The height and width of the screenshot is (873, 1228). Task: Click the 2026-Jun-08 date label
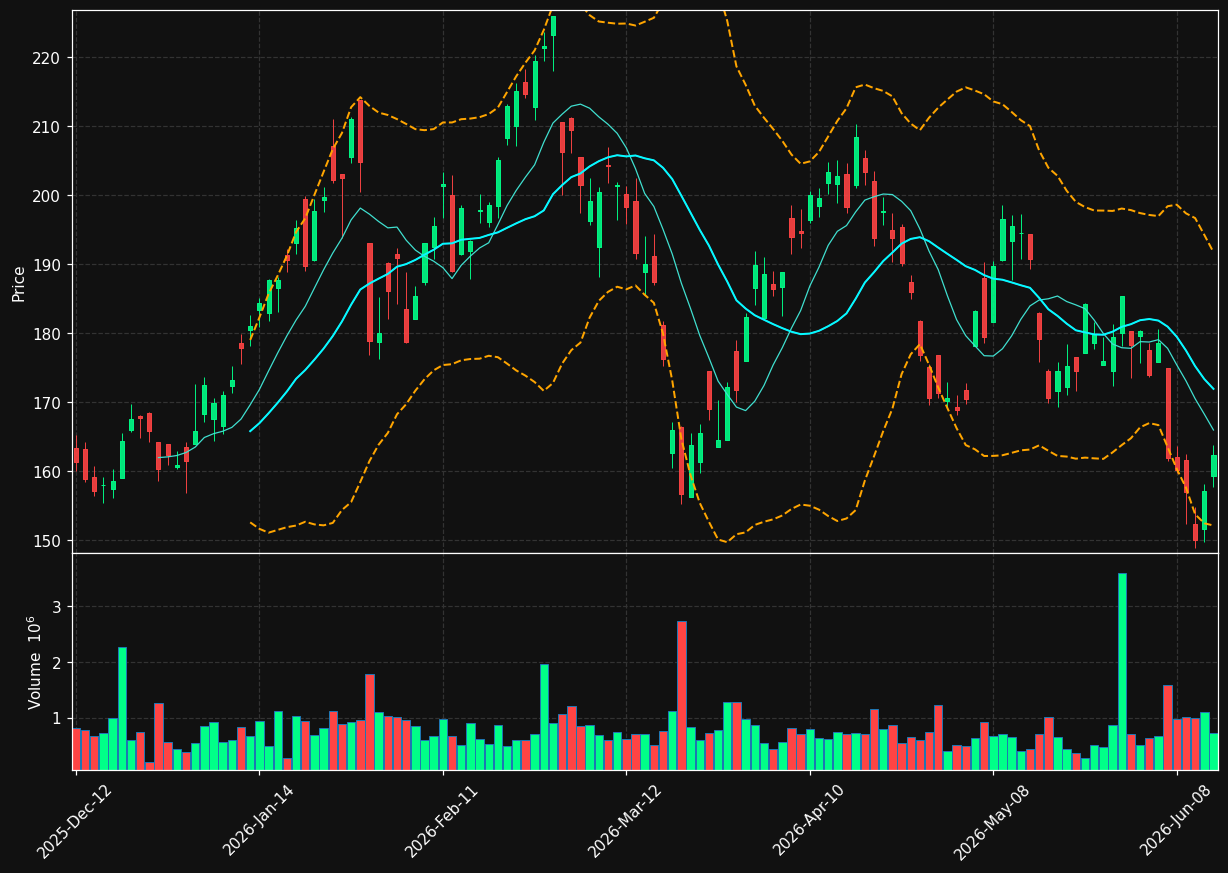[x=1177, y=820]
